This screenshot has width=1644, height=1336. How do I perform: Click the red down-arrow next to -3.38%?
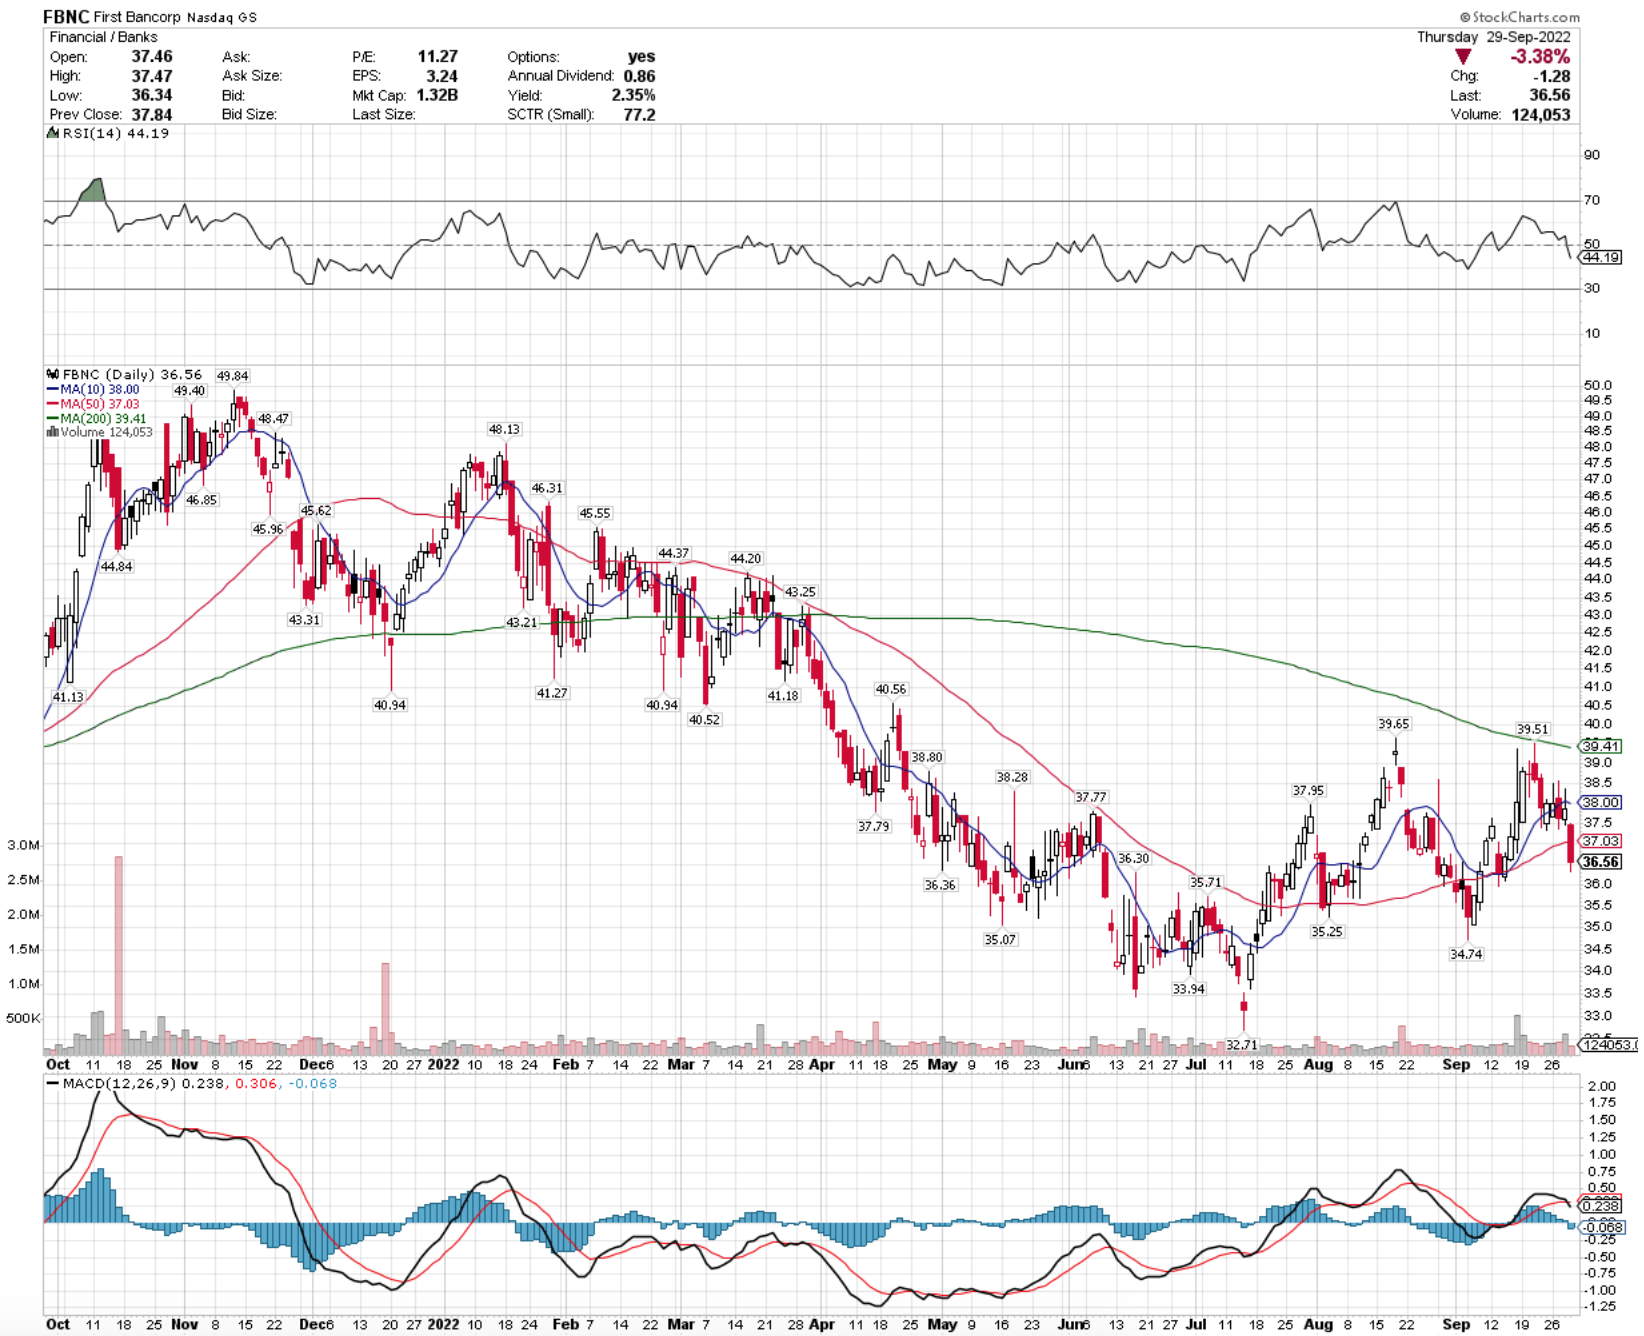coord(1463,57)
